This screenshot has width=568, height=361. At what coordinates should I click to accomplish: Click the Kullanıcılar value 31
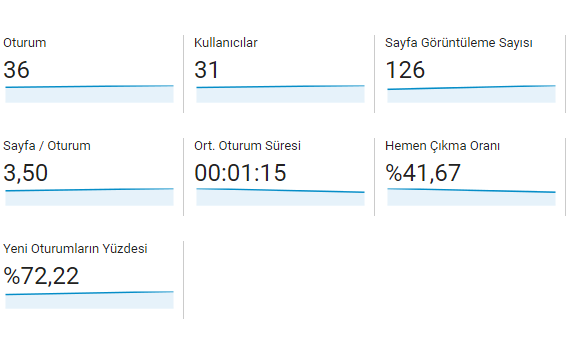[207, 70]
